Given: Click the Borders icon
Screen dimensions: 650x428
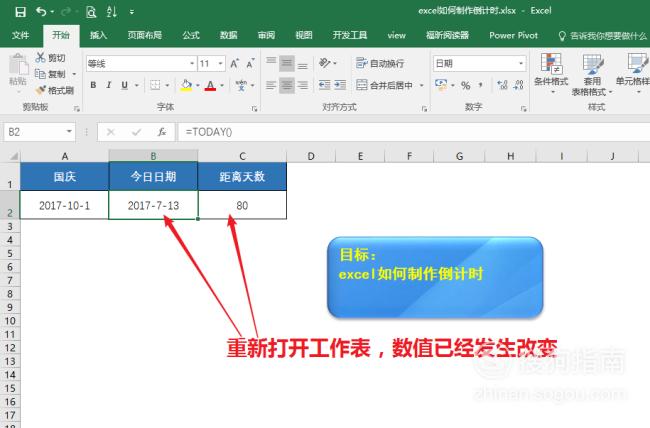Looking at the screenshot, I should tap(155, 85).
